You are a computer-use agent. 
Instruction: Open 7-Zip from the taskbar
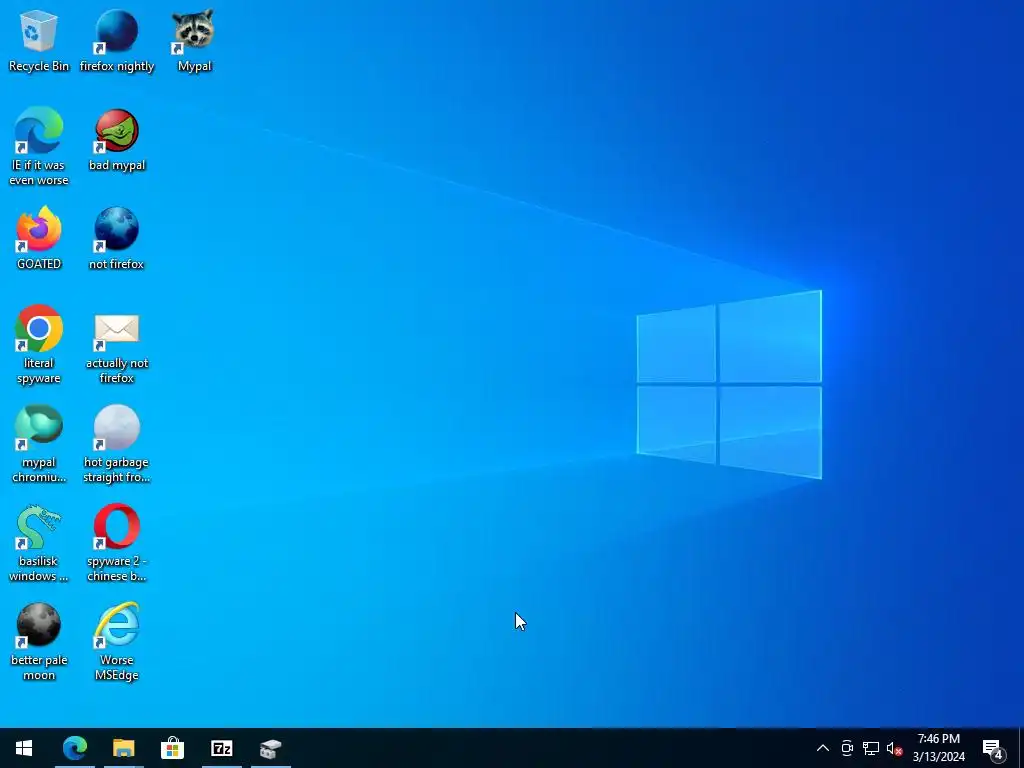click(221, 748)
